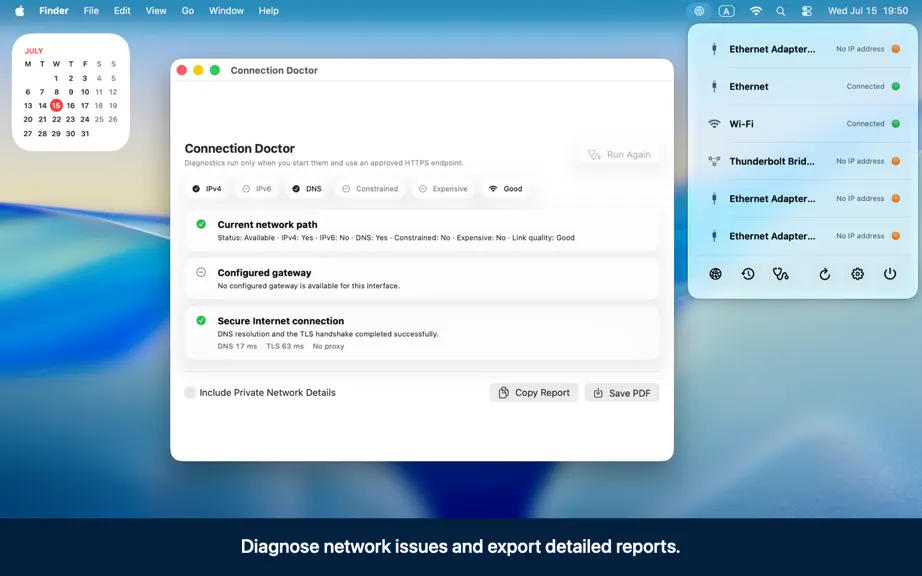Open the network globe icon in popup footer
Screen dimensions: 922x576
(x=715, y=274)
